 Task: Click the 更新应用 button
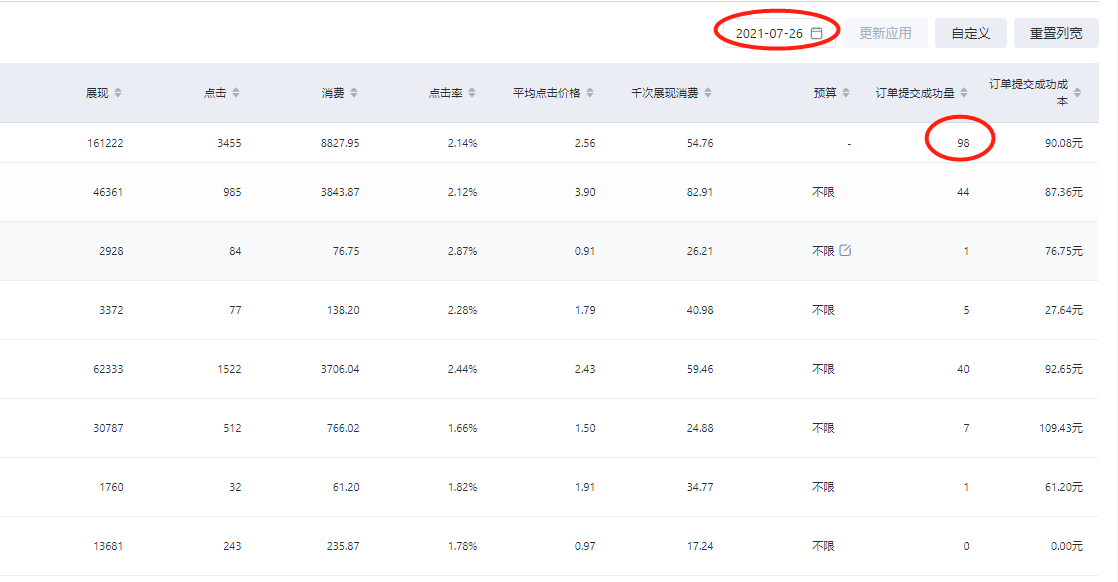885,33
